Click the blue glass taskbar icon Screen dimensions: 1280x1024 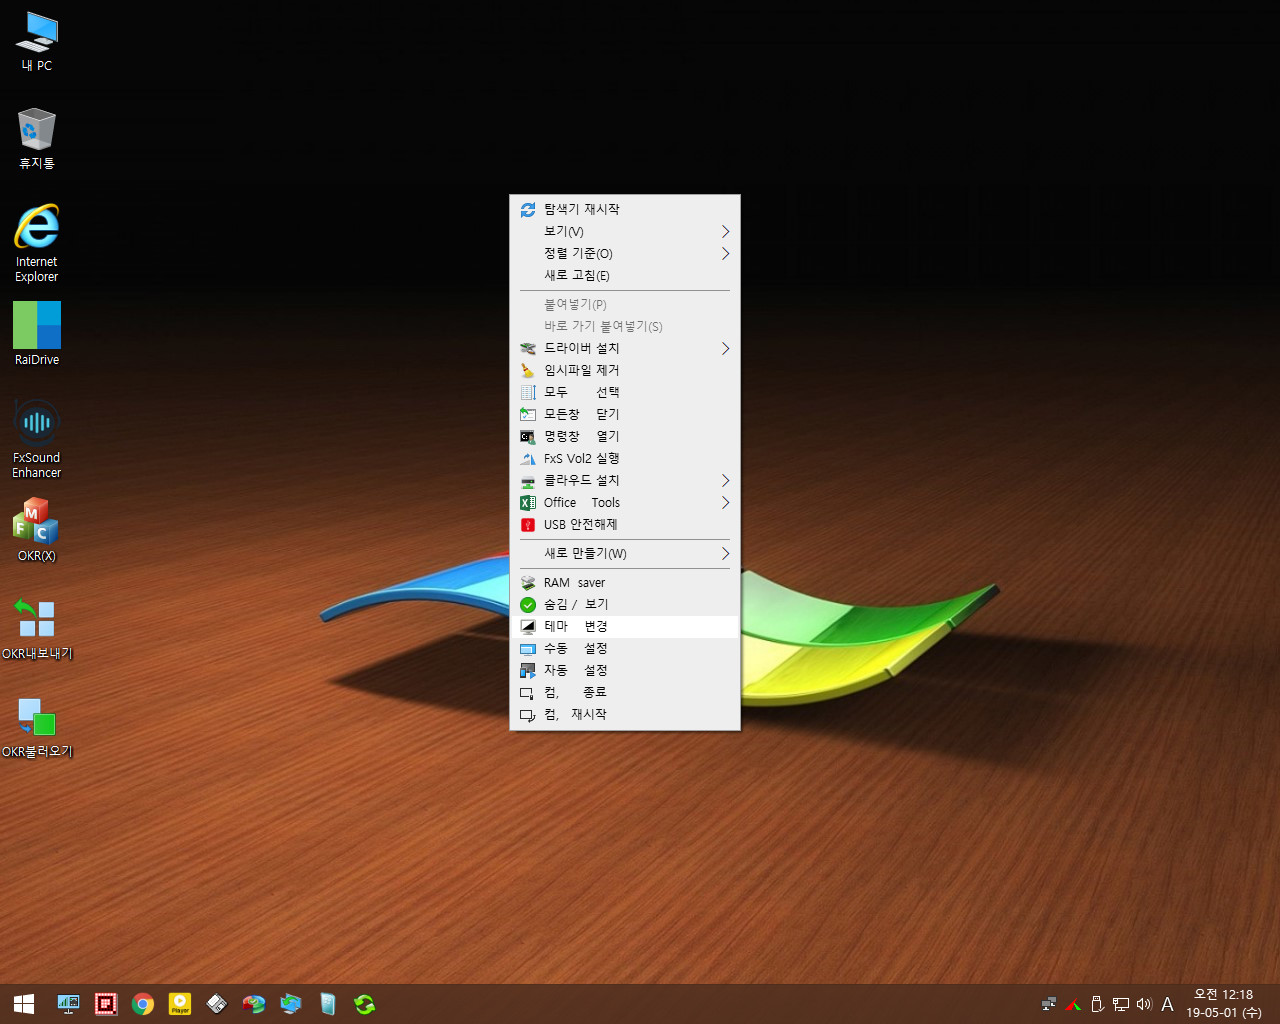[328, 1004]
